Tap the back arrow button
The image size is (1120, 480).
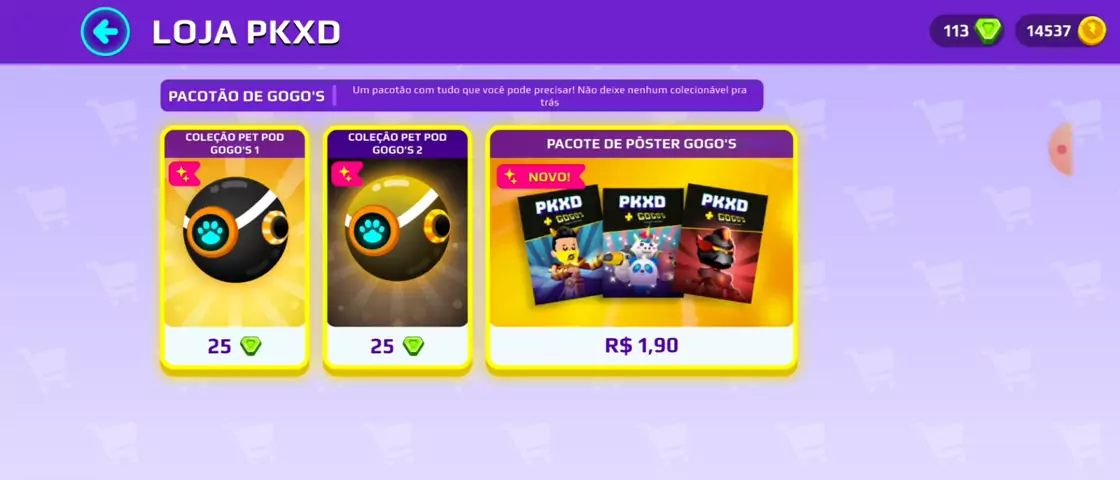[x=105, y=31]
